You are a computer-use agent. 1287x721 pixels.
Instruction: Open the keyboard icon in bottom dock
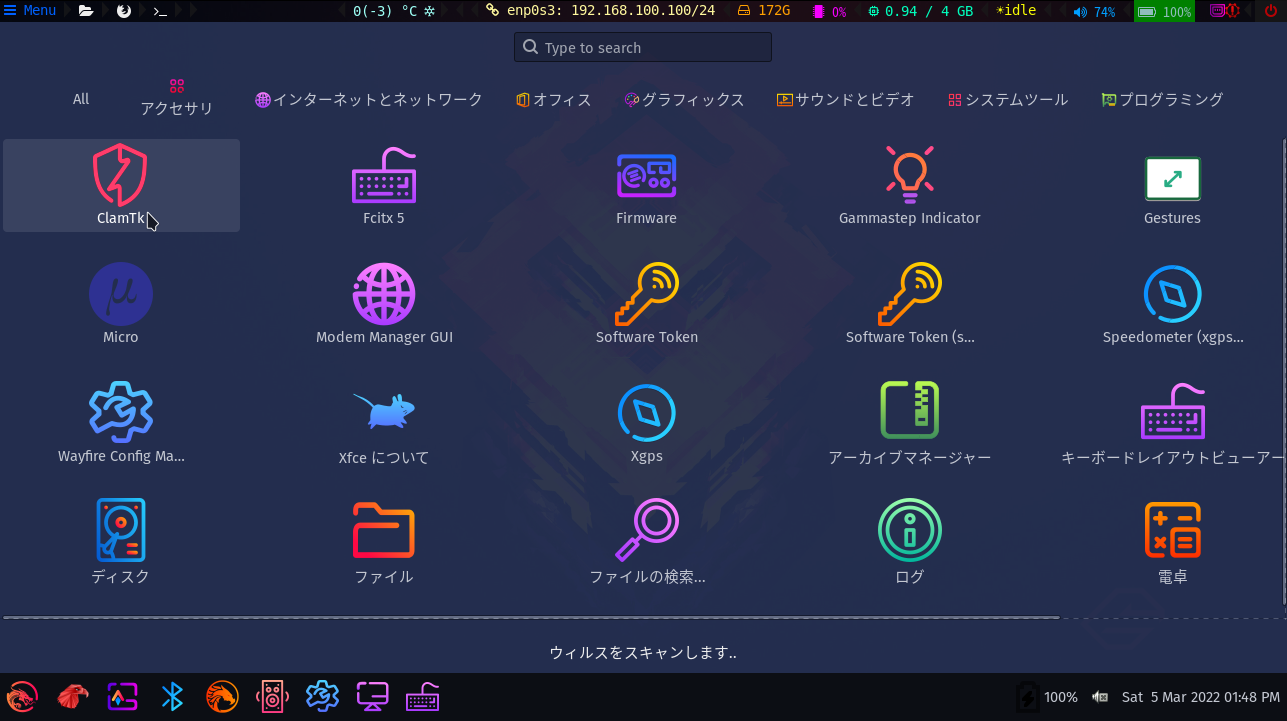pyautogui.click(x=423, y=696)
